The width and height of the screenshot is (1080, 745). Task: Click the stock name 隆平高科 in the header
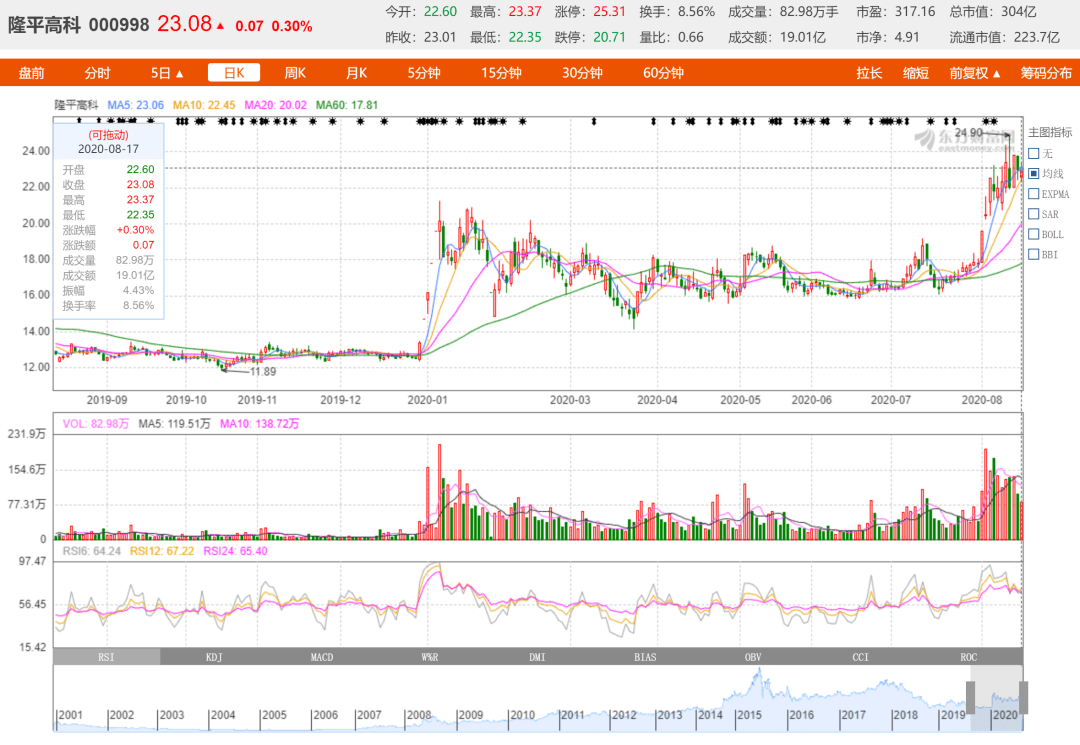pos(44,25)
